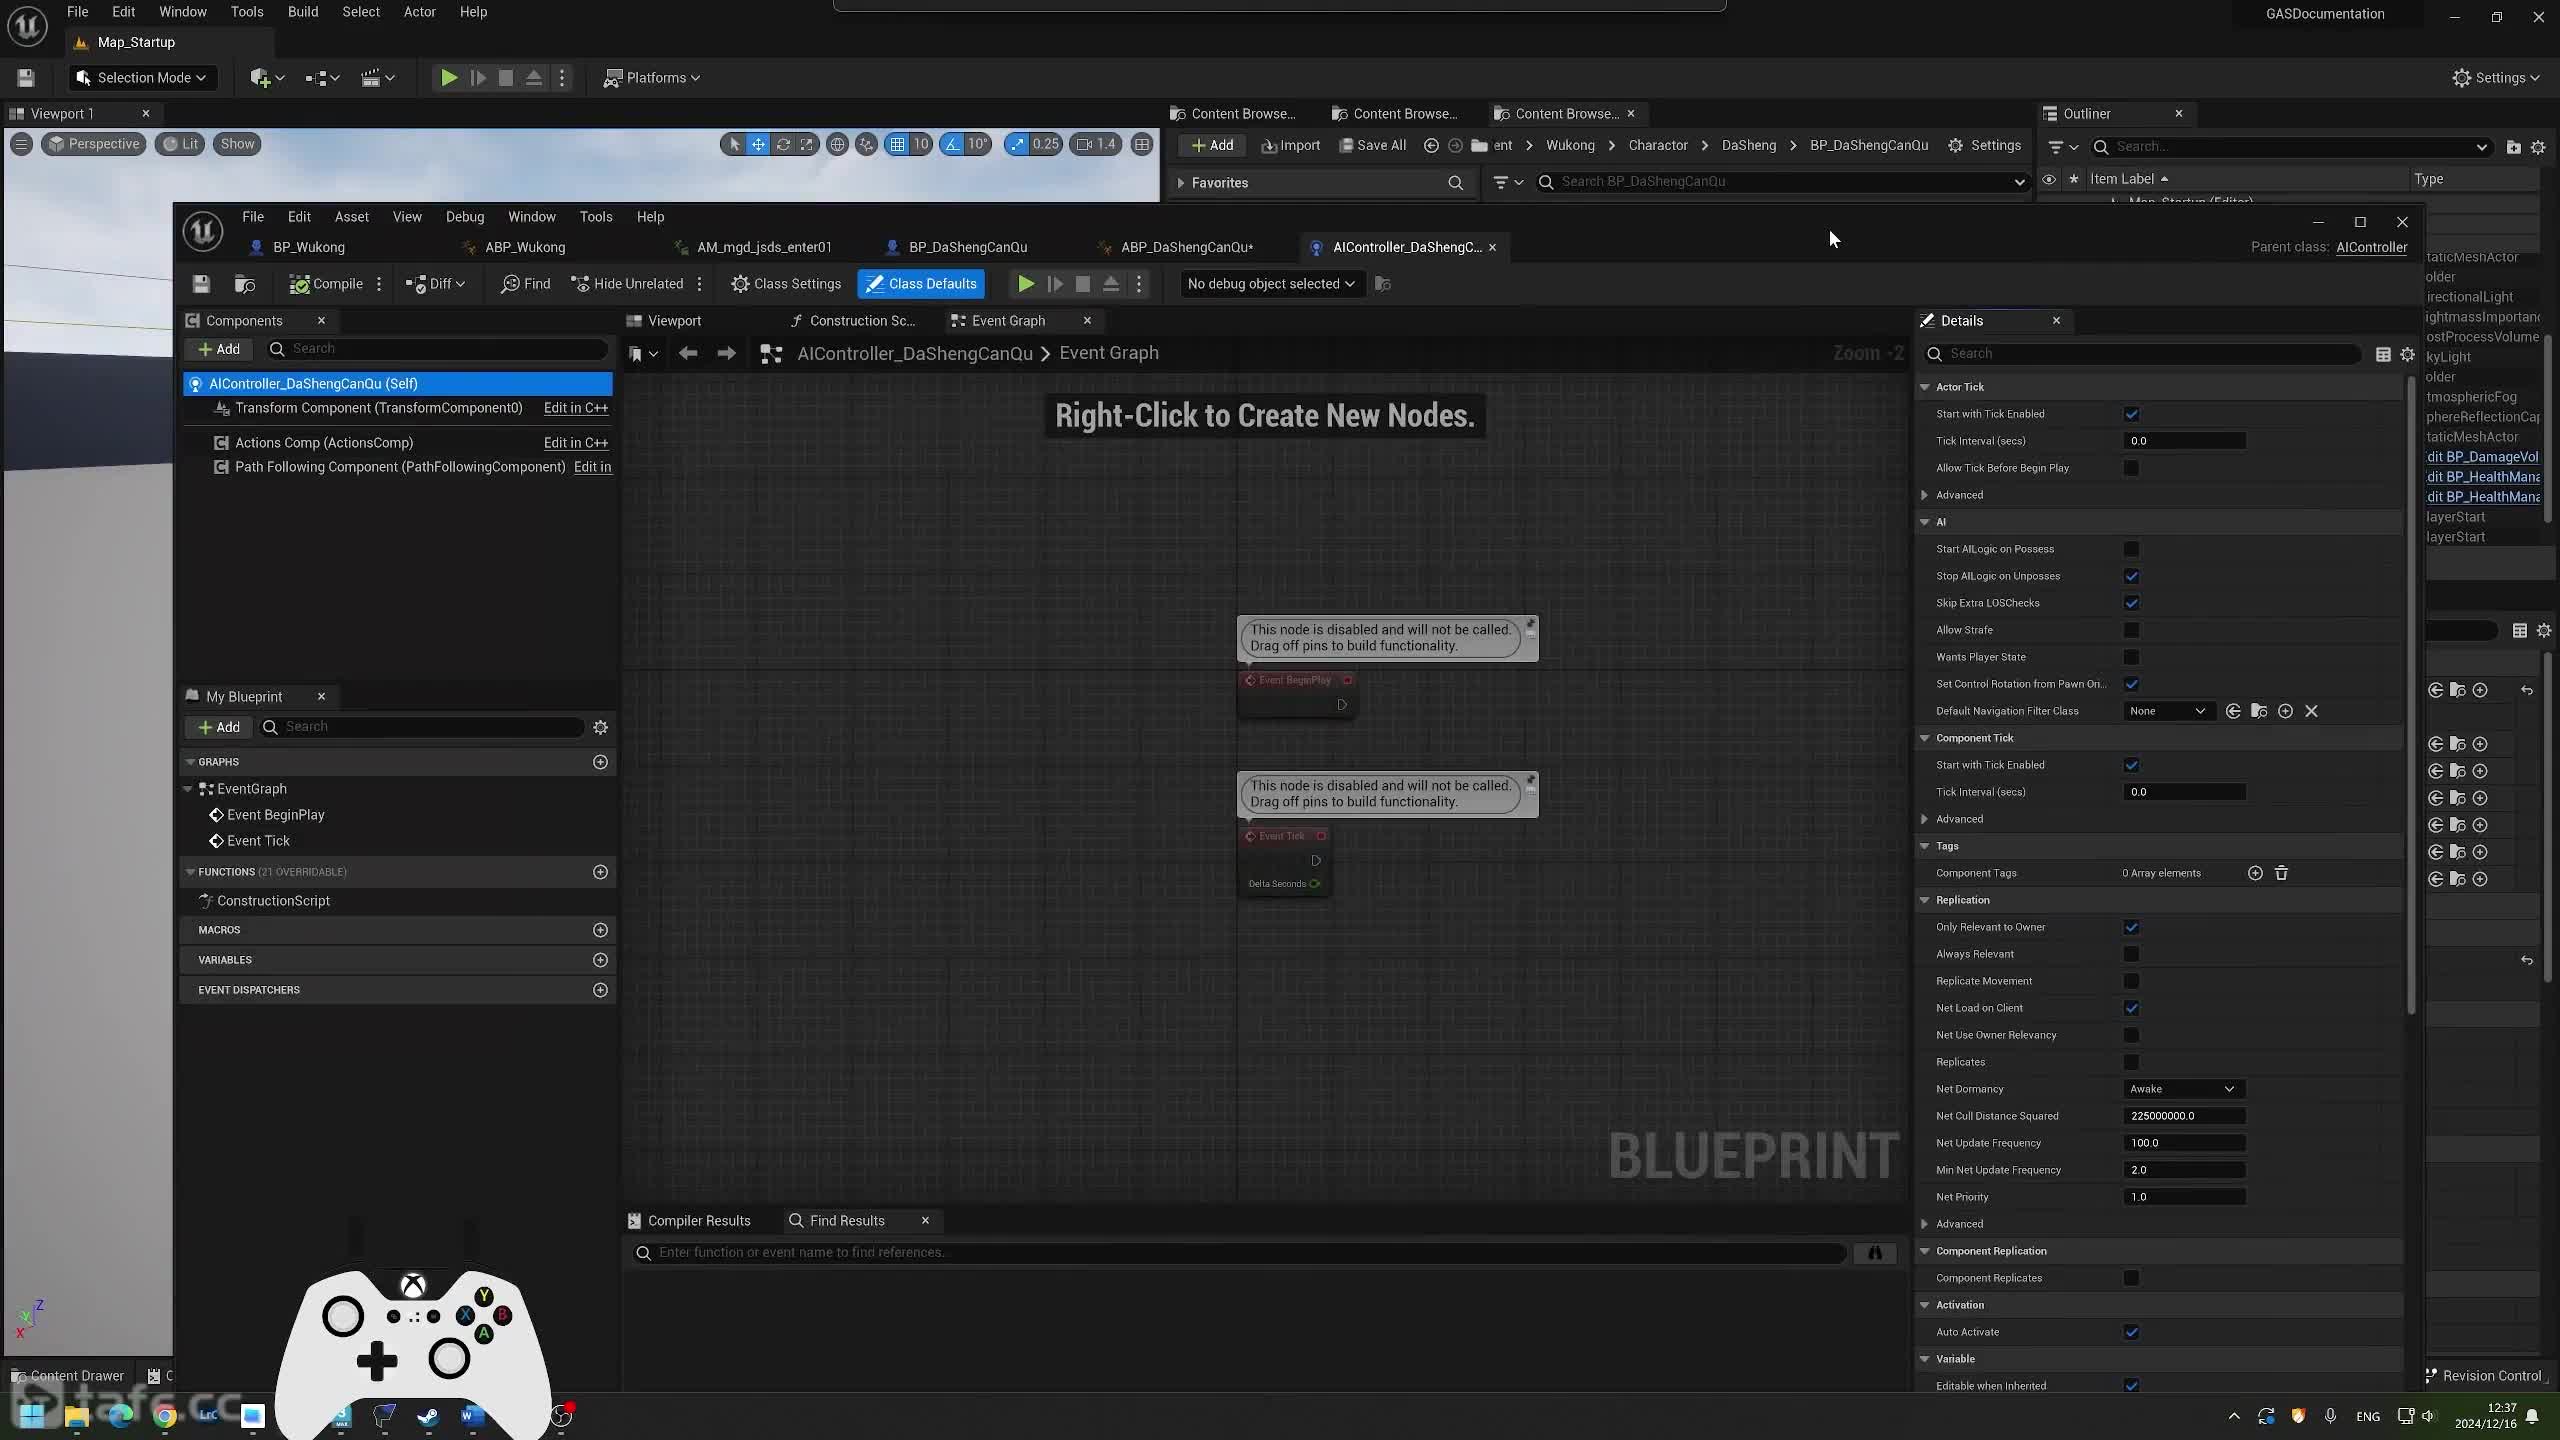Image resolution: width=2560 pixels, height=1440 pixels.
Task: Click the main toolbar Stop button
Action: pos(506,78)
